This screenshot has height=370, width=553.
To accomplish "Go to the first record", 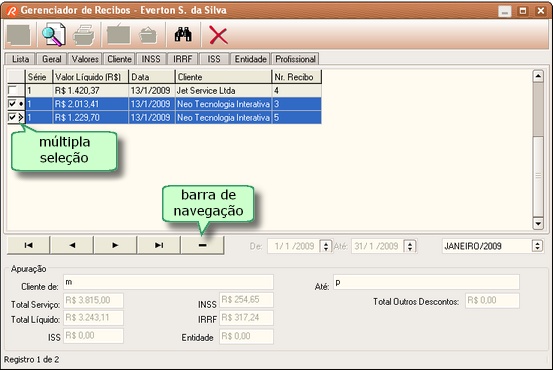I will pos(28,245).
